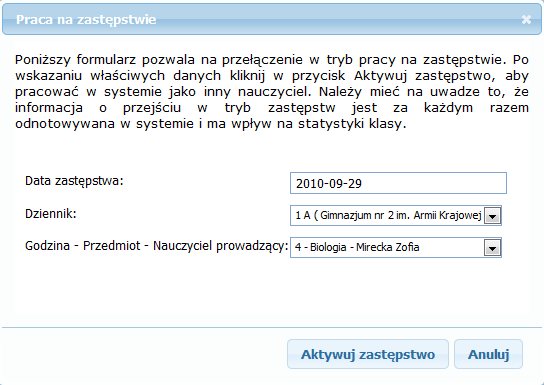Image resolution: width=544 pixels, height=385 pixels.
Task: Click the Aktywuj zastępstwo button
Action: (x=368, y=354)
